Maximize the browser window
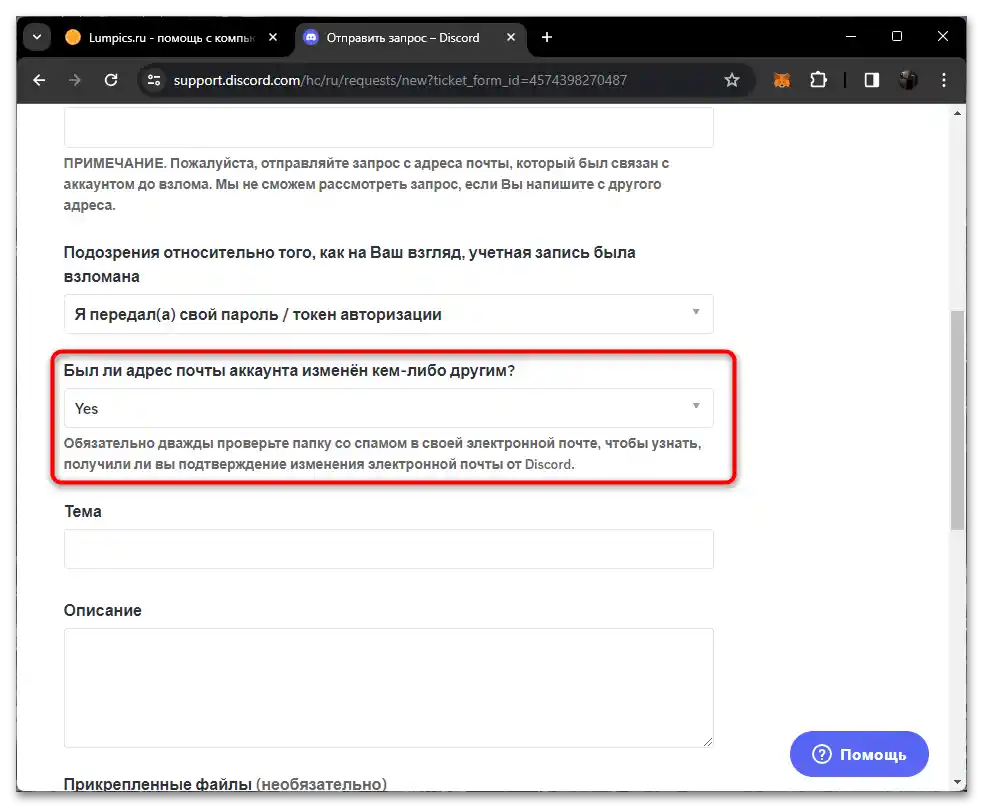This screenshot has height=808, width=983. tap(897, 37)
